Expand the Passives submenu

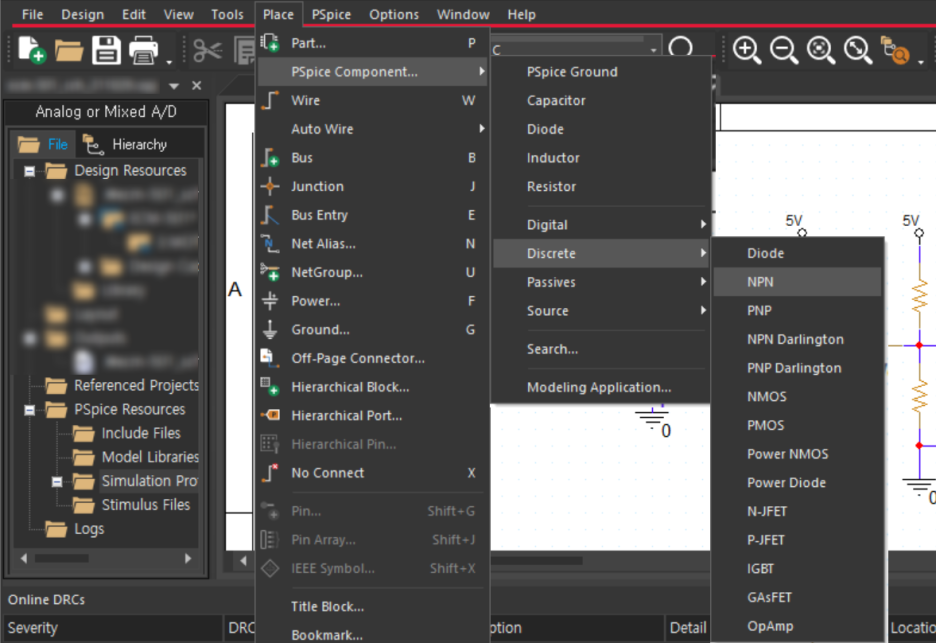pyautogui.click(x=601, y=282)
